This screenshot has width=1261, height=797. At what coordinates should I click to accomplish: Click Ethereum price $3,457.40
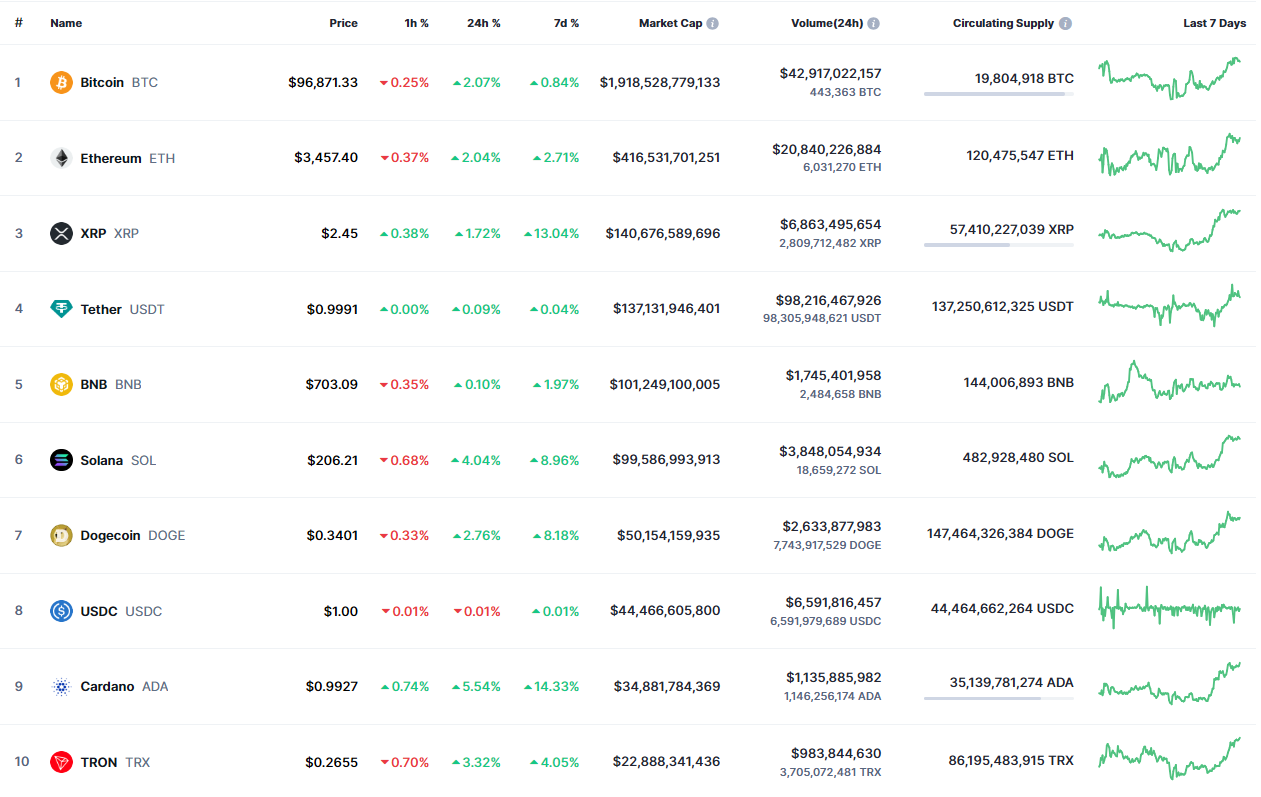click(326, 158)
